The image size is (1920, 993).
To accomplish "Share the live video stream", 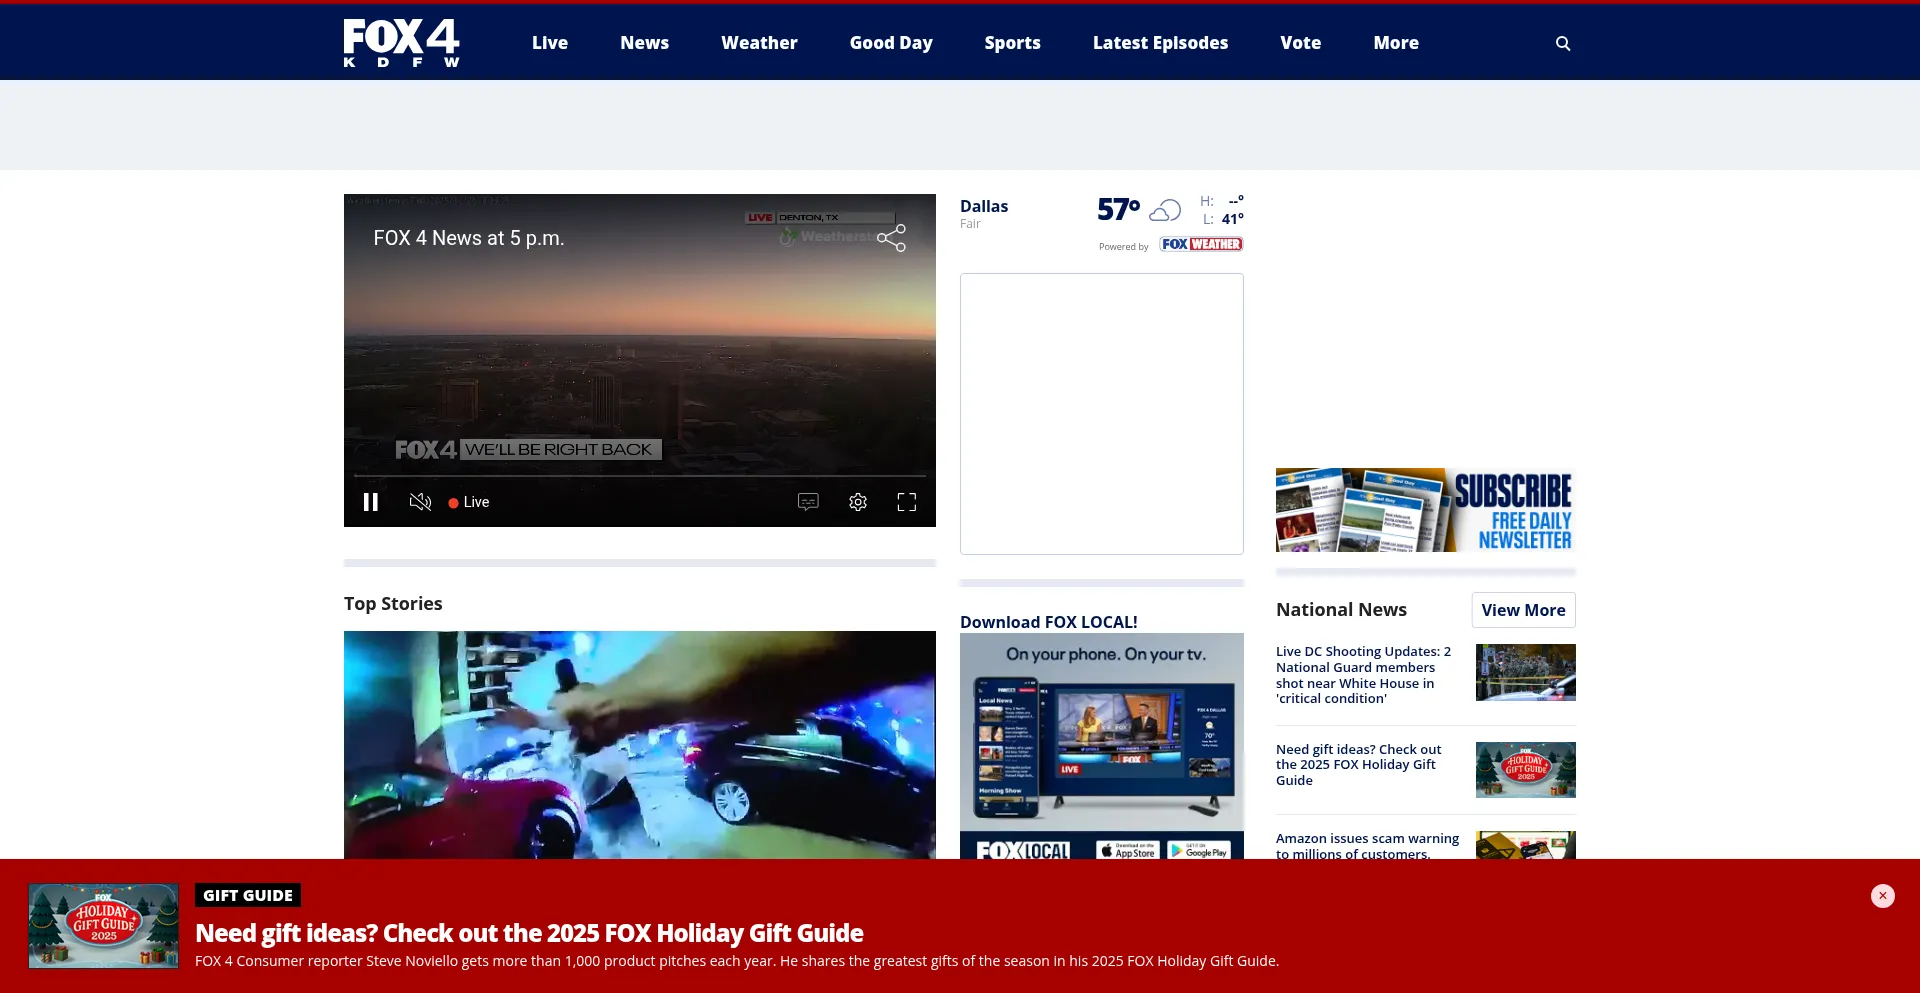I will pyautogui.click(x=891, y=238).
